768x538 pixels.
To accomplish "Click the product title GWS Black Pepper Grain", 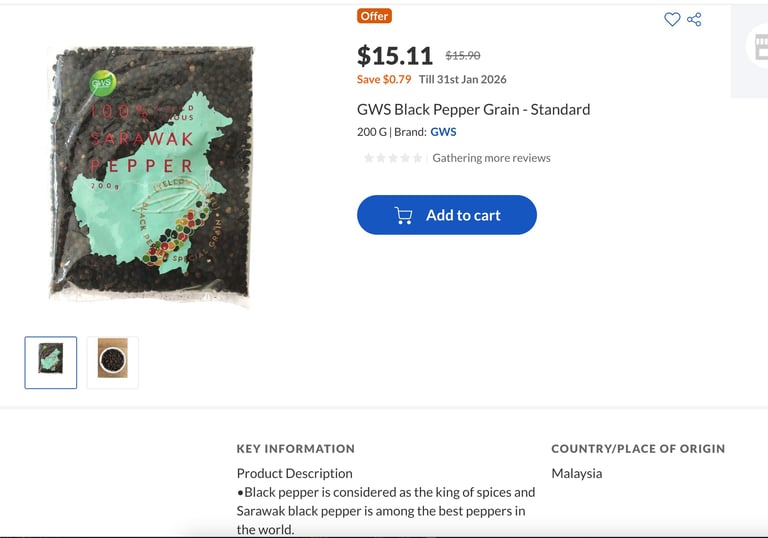I will (x=474, y=109).
